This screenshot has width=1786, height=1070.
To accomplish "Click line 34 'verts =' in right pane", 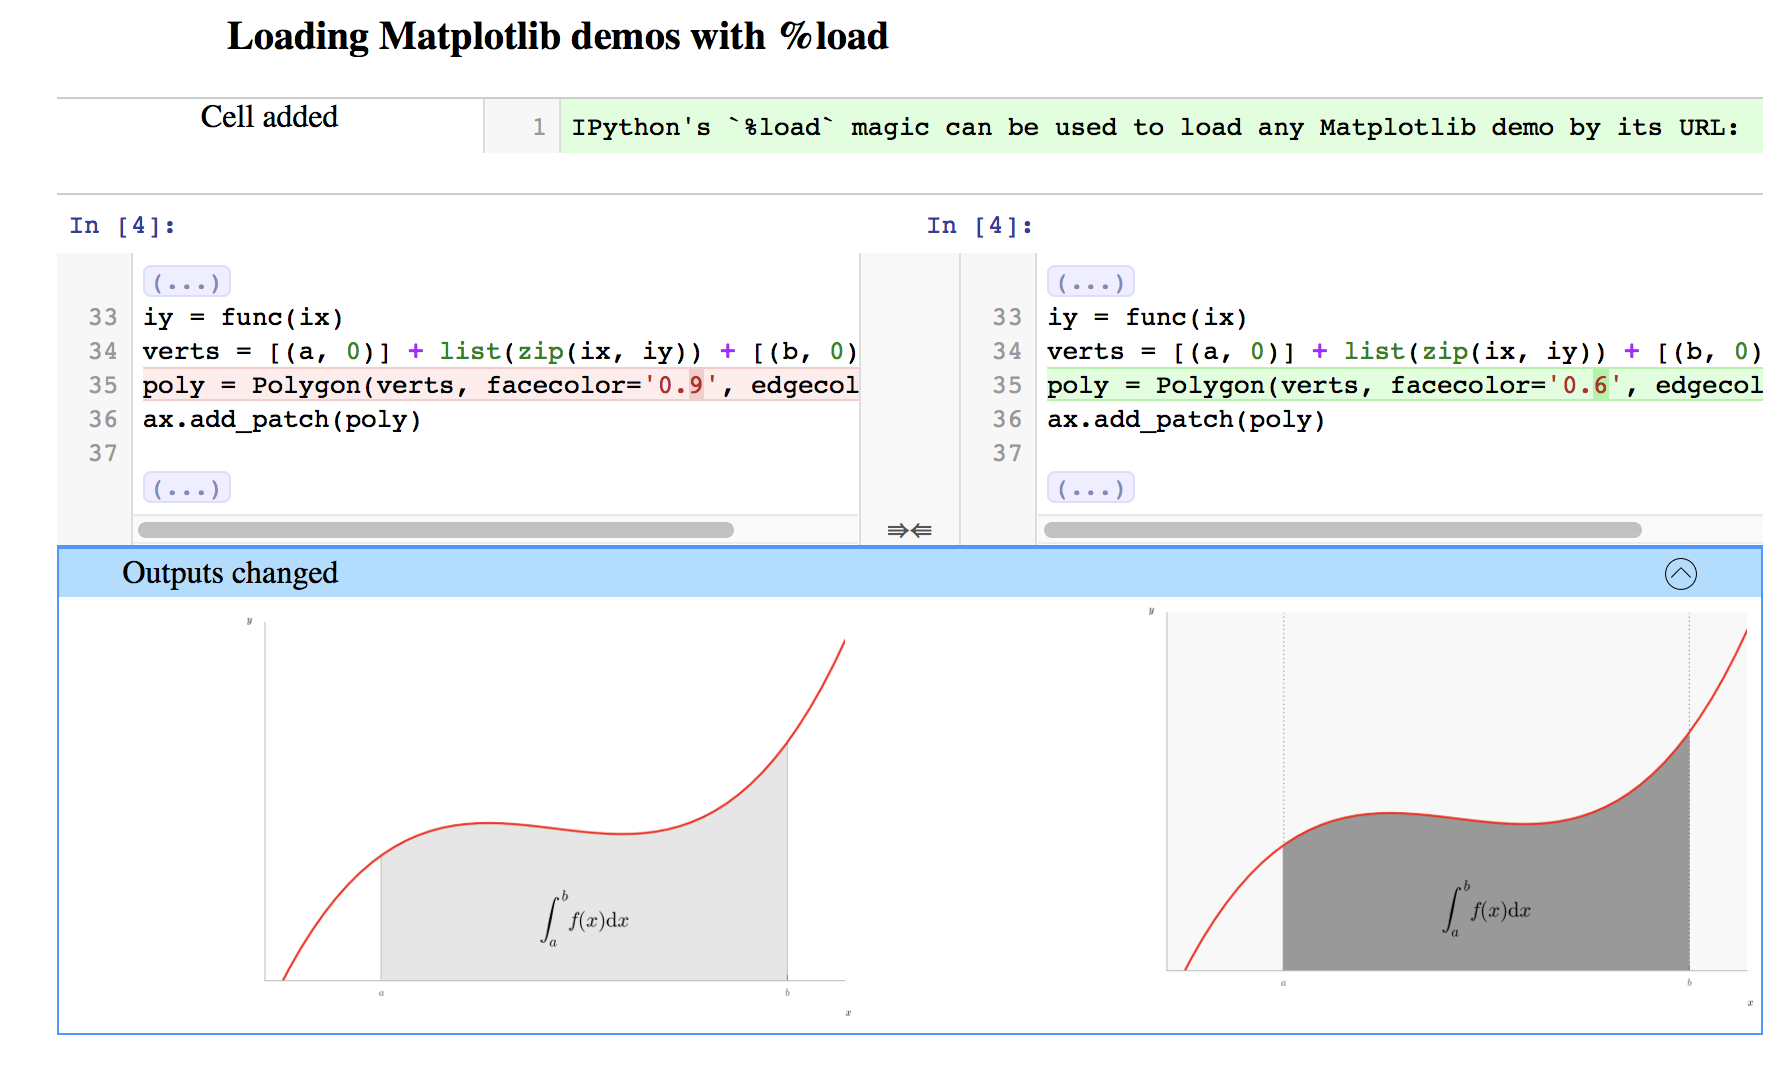I will (1404, 351).
